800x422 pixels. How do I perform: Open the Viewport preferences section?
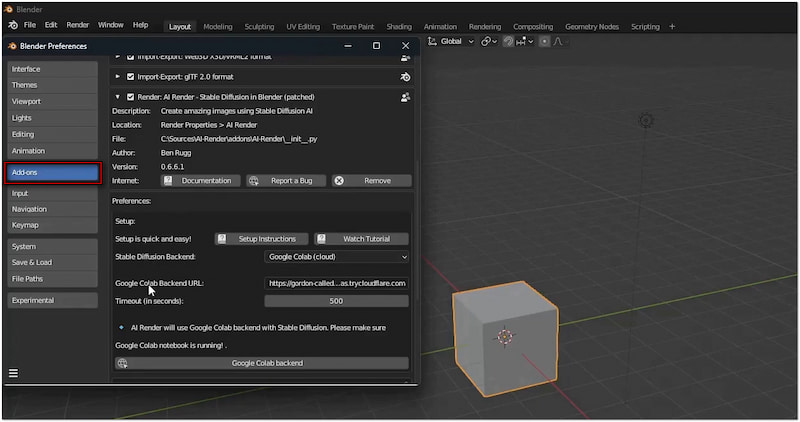point(53,102)
